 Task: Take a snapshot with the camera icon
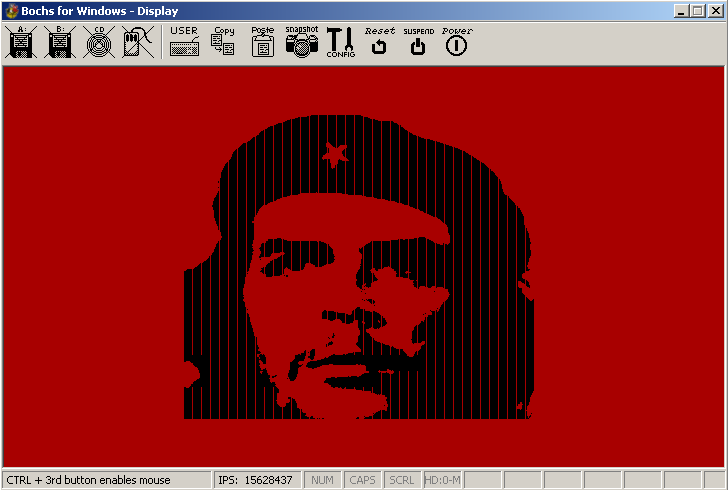302,42
